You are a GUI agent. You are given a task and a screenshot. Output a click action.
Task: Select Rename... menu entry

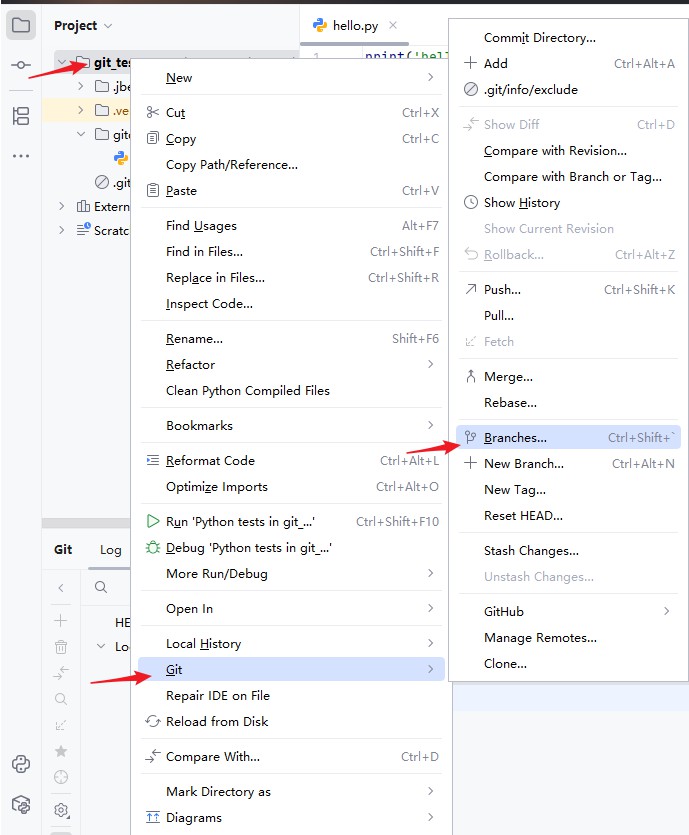[x=291, y=339]
